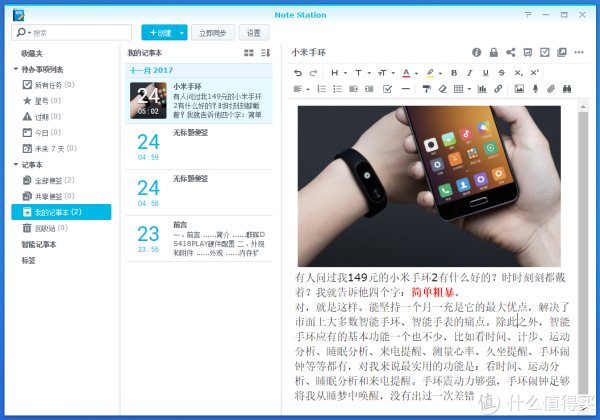Viewport: 600px width, 420px height.
Task: Open dropdown arrow next to 创建 button
Action: (182, 32)
